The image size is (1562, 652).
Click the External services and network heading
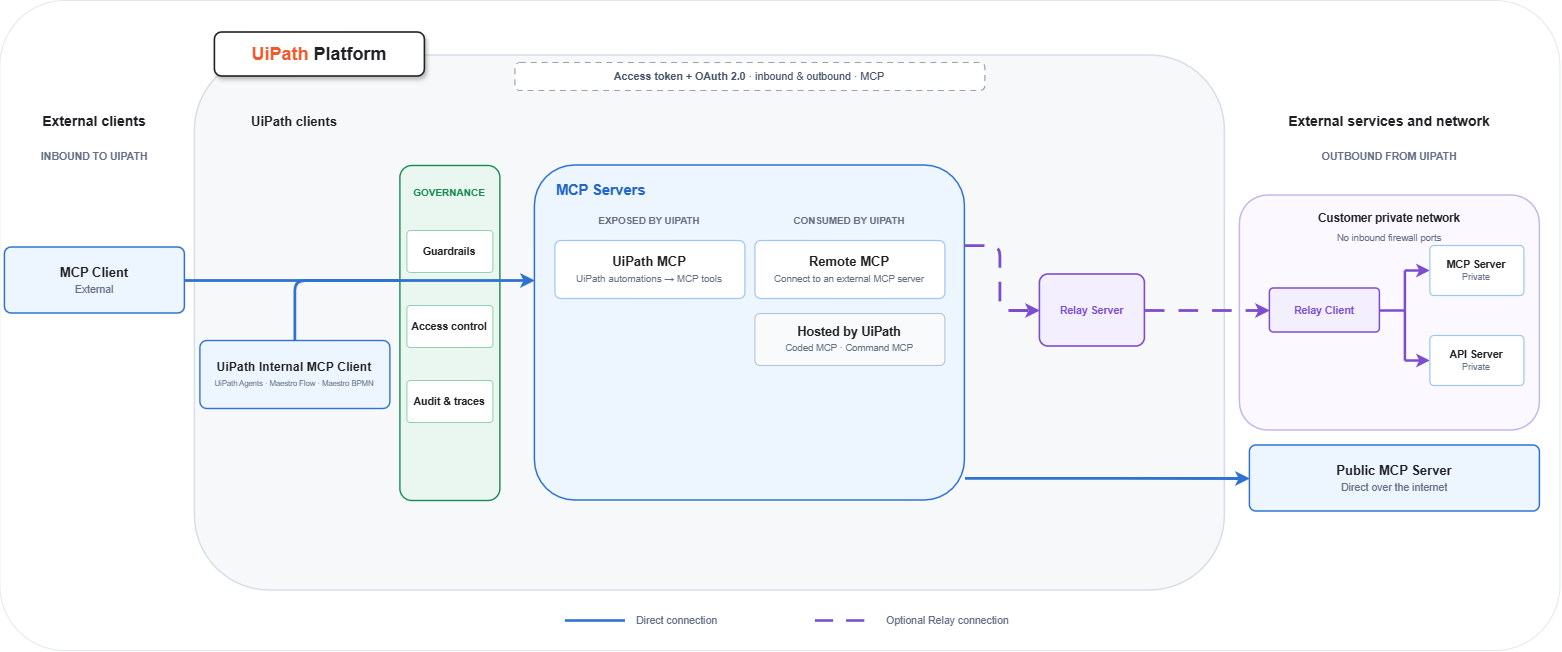1389,121
